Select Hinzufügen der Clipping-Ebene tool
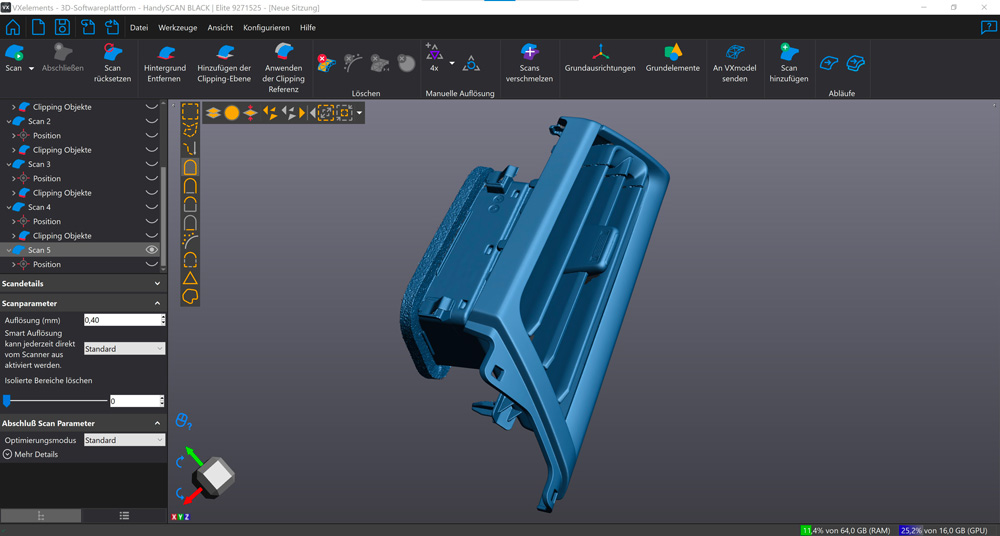Image resolution: width=1000 pixels, height=536 pixels. 224,53
